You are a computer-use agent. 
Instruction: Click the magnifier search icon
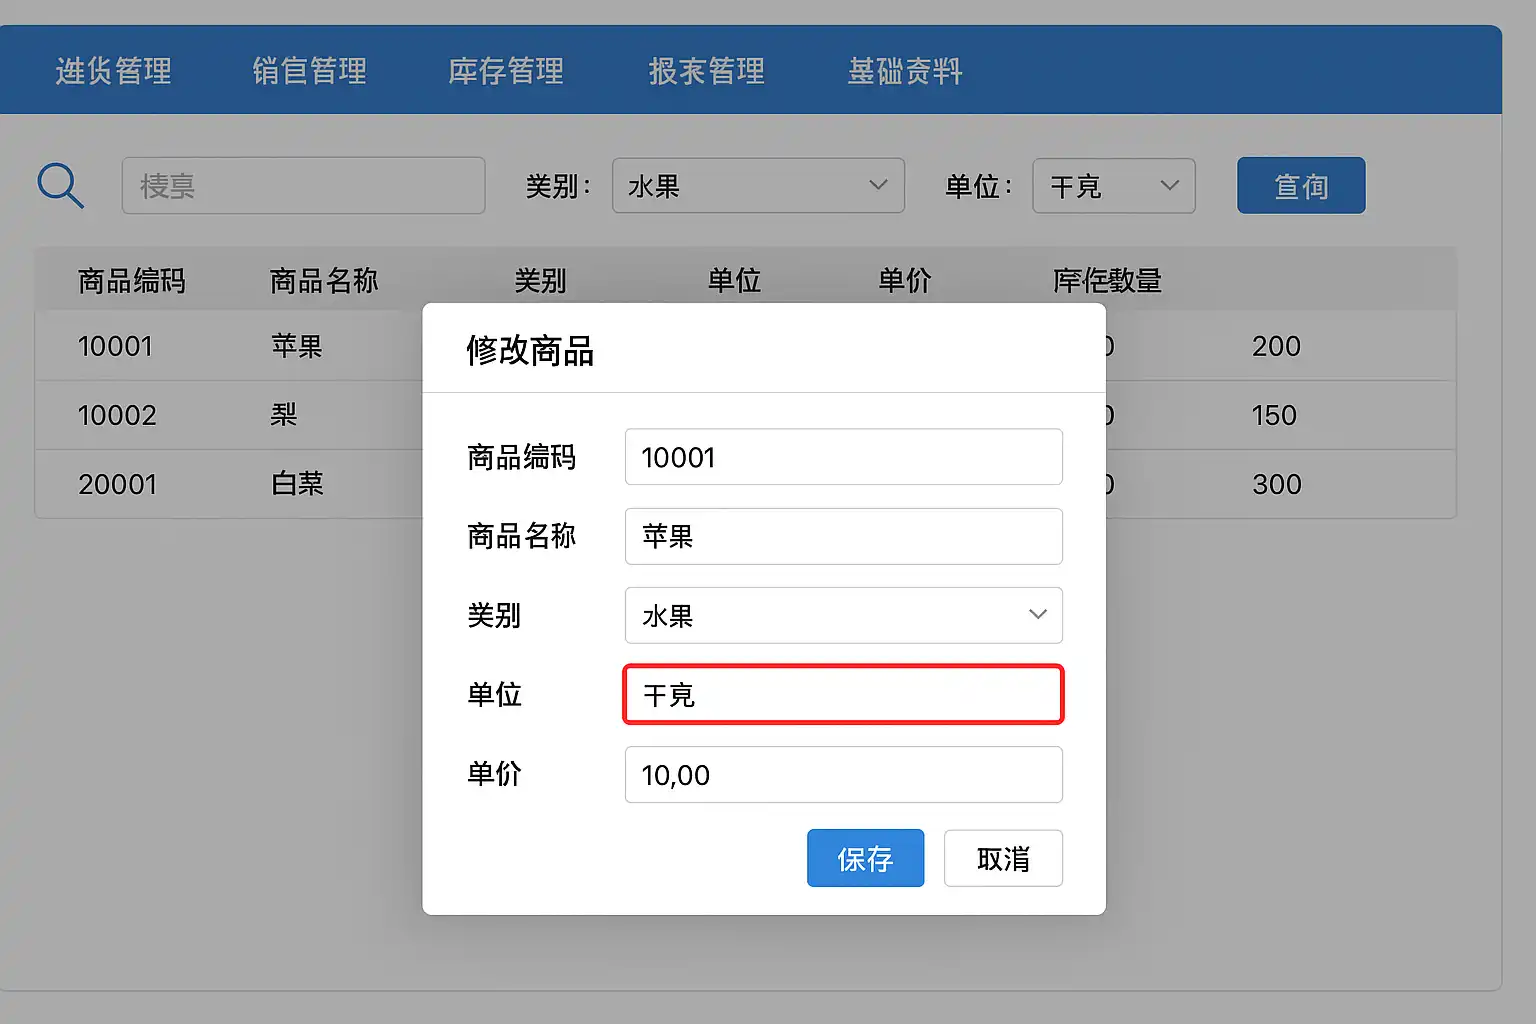(60, 186)
